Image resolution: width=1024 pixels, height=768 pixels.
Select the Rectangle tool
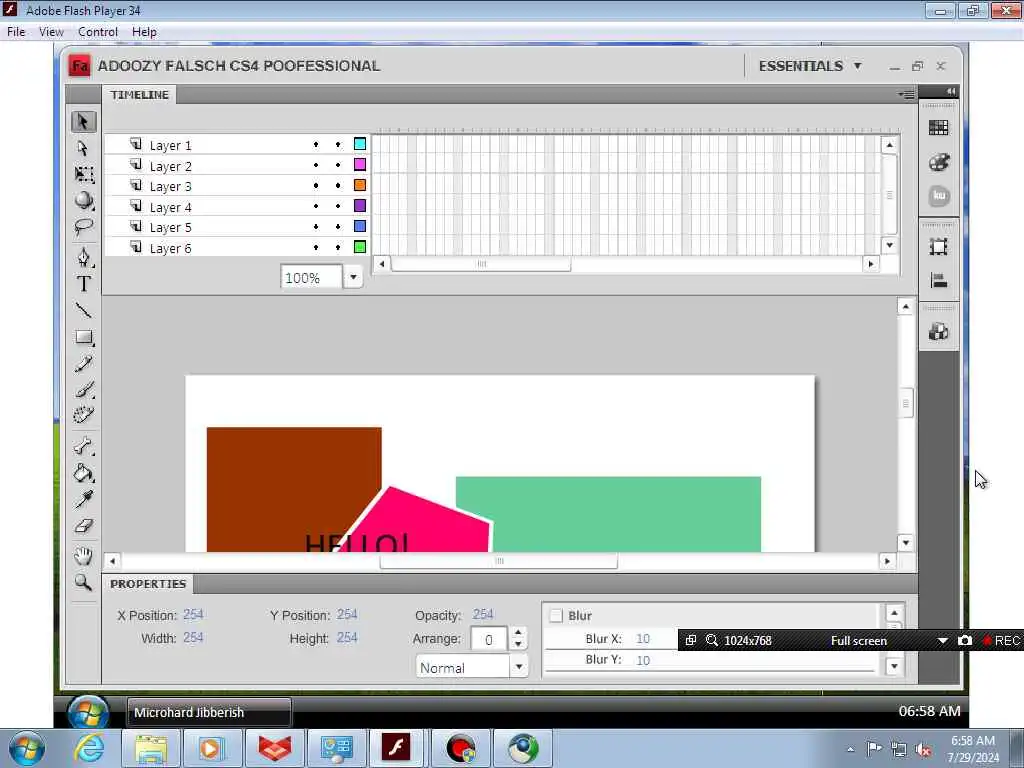pyautogui.click(x=84, y=337)
